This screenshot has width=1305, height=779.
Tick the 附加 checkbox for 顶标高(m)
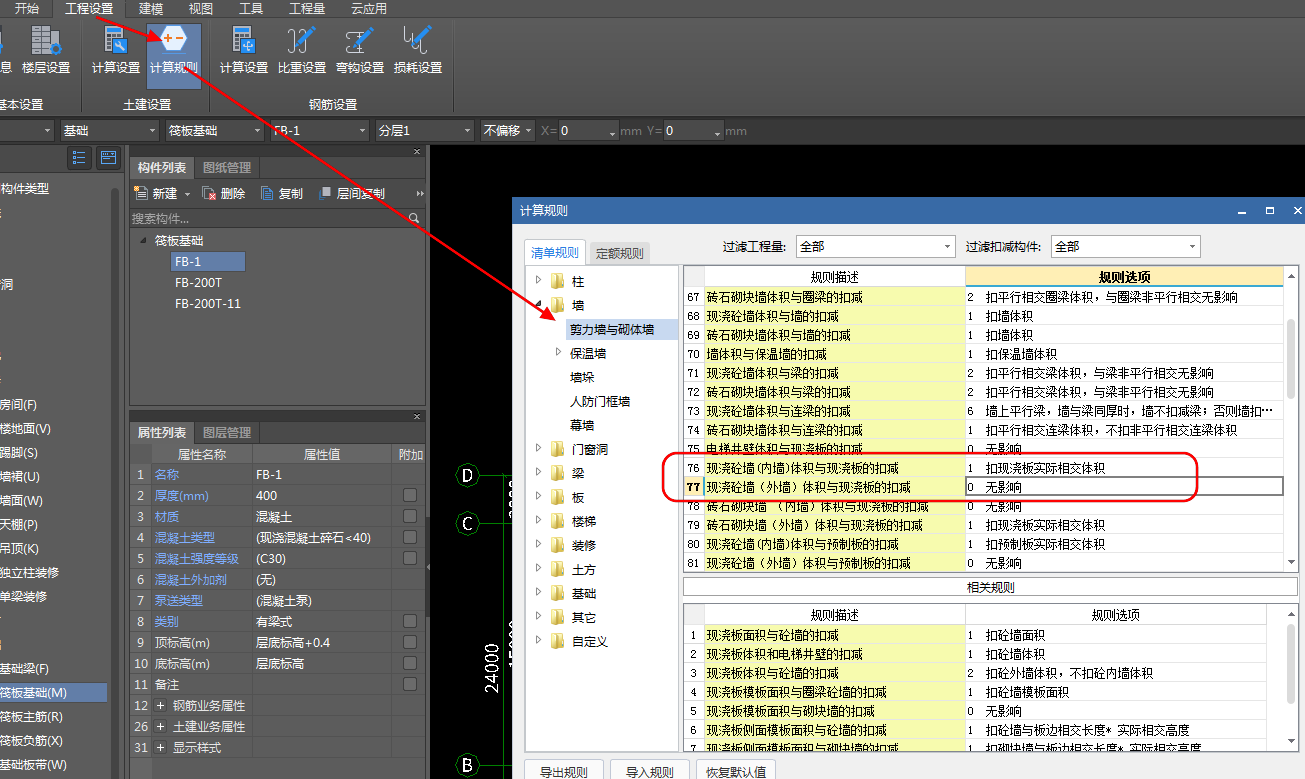click(410, 642)
